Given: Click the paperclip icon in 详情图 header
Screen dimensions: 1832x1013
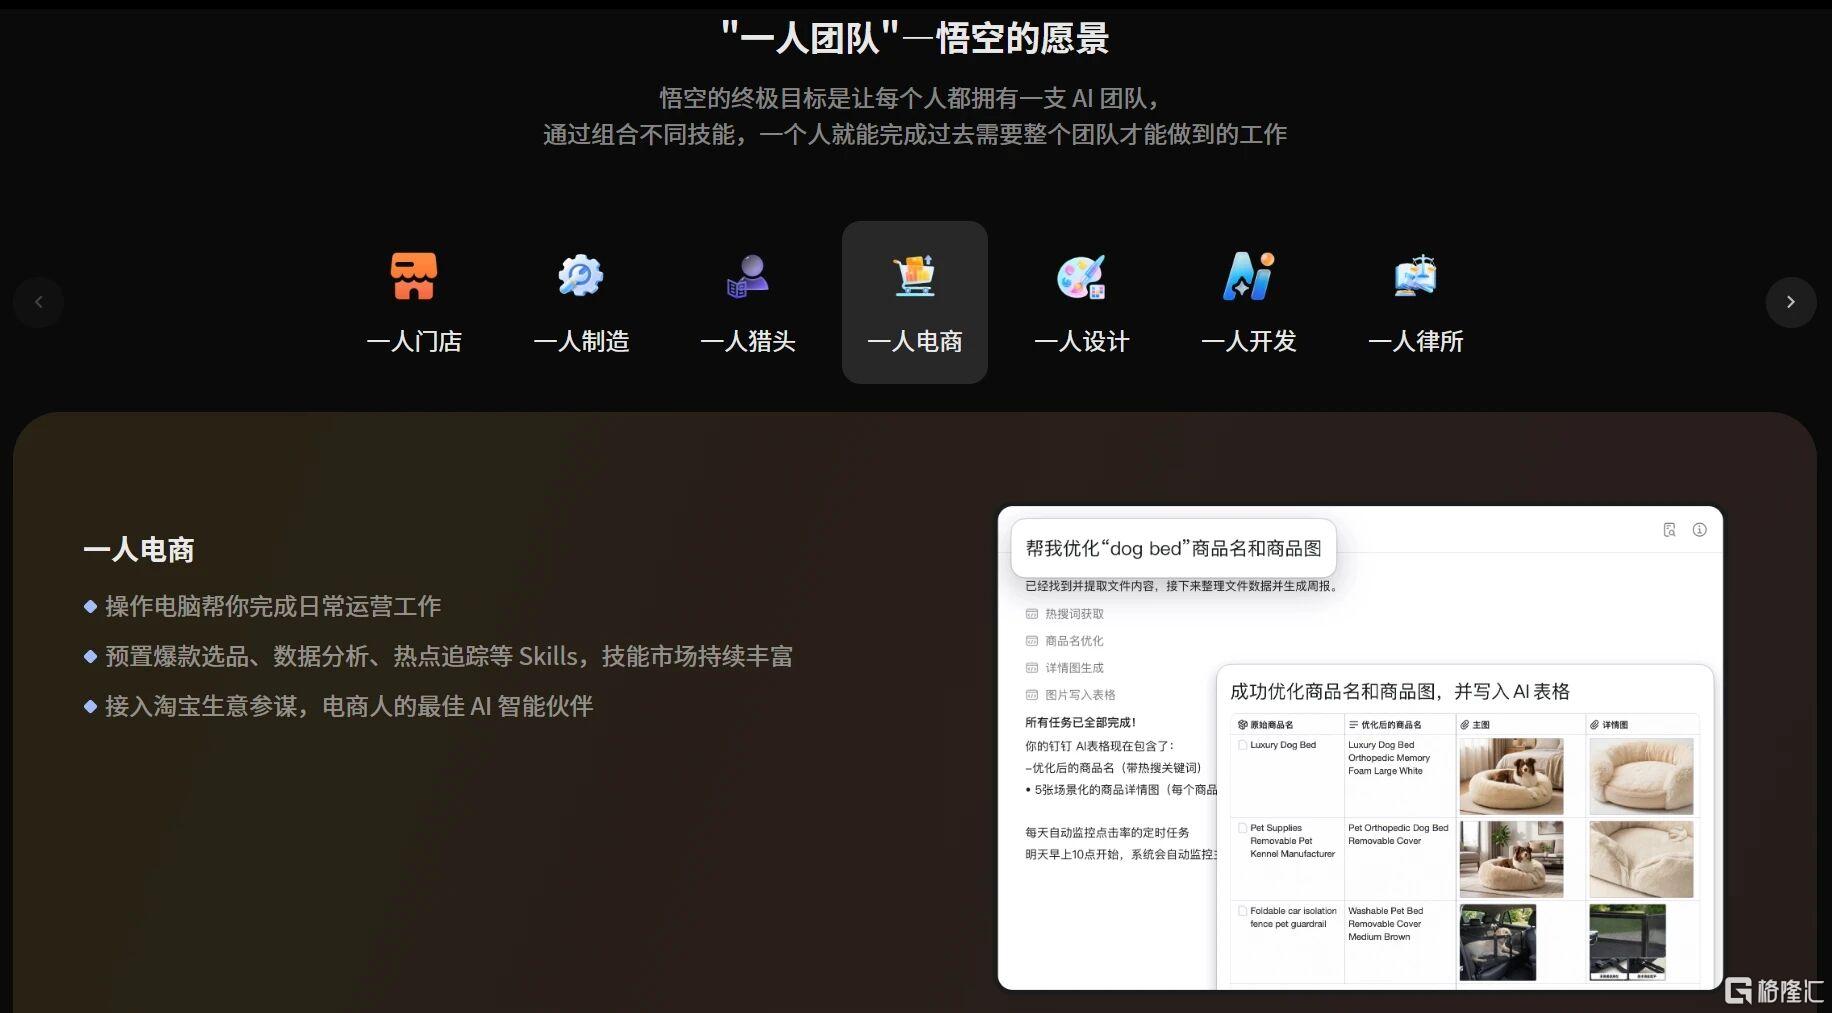Looking at the screenshot, I should click(1595, 725).
